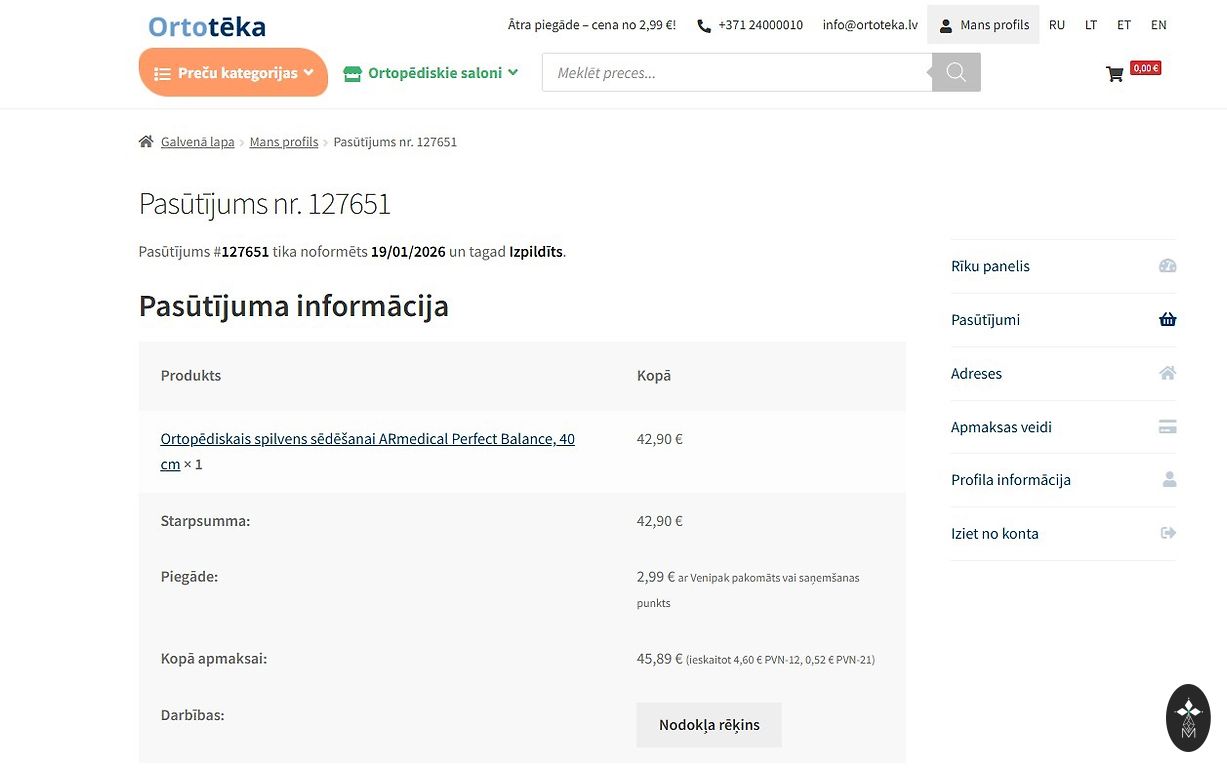Open the floating accessibility widget icon

pyautogui.click(x=1188, y=717)
